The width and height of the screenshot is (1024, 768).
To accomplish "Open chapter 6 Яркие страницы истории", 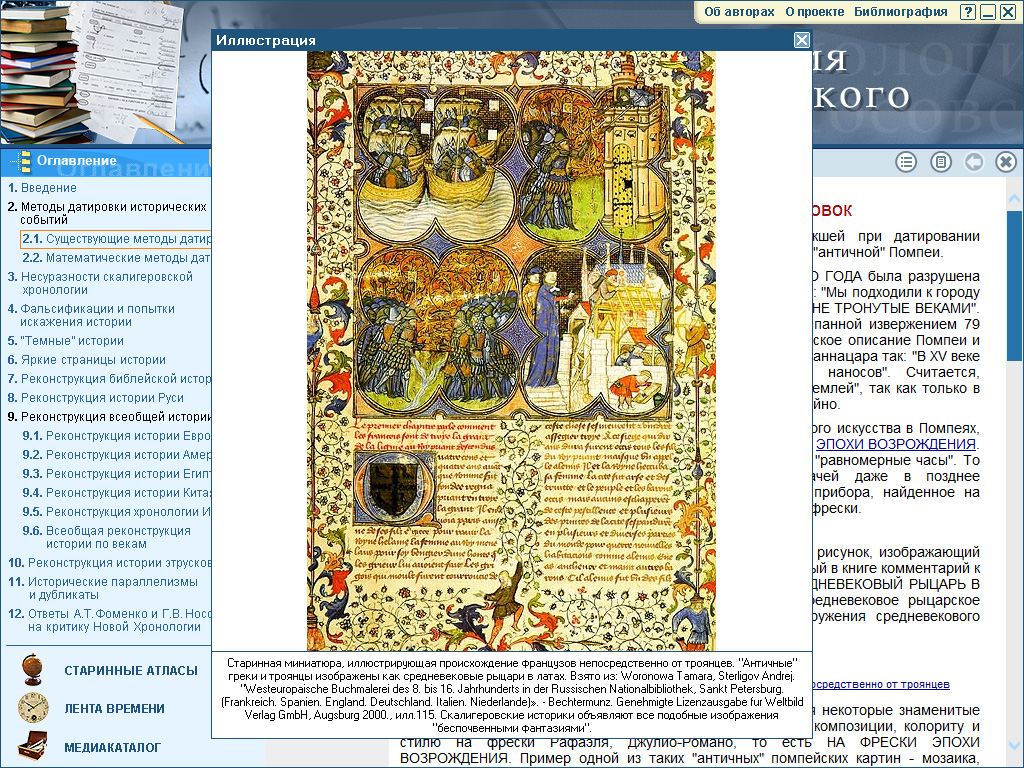I will point(87,360).
